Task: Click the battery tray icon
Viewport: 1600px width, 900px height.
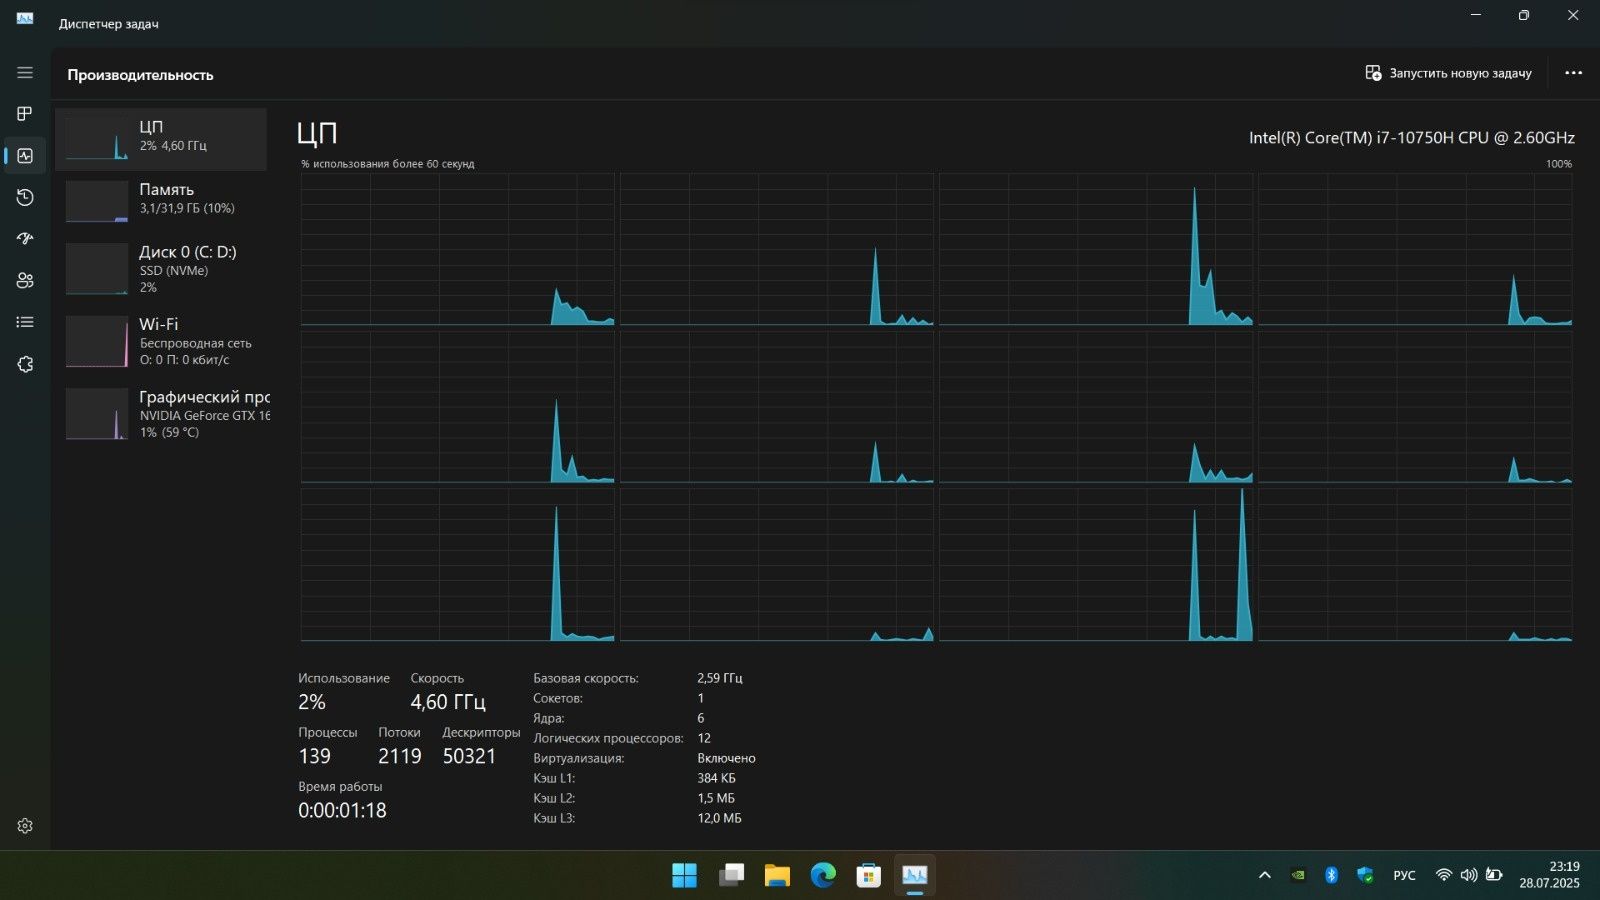Action: [x=1494, y=875]
